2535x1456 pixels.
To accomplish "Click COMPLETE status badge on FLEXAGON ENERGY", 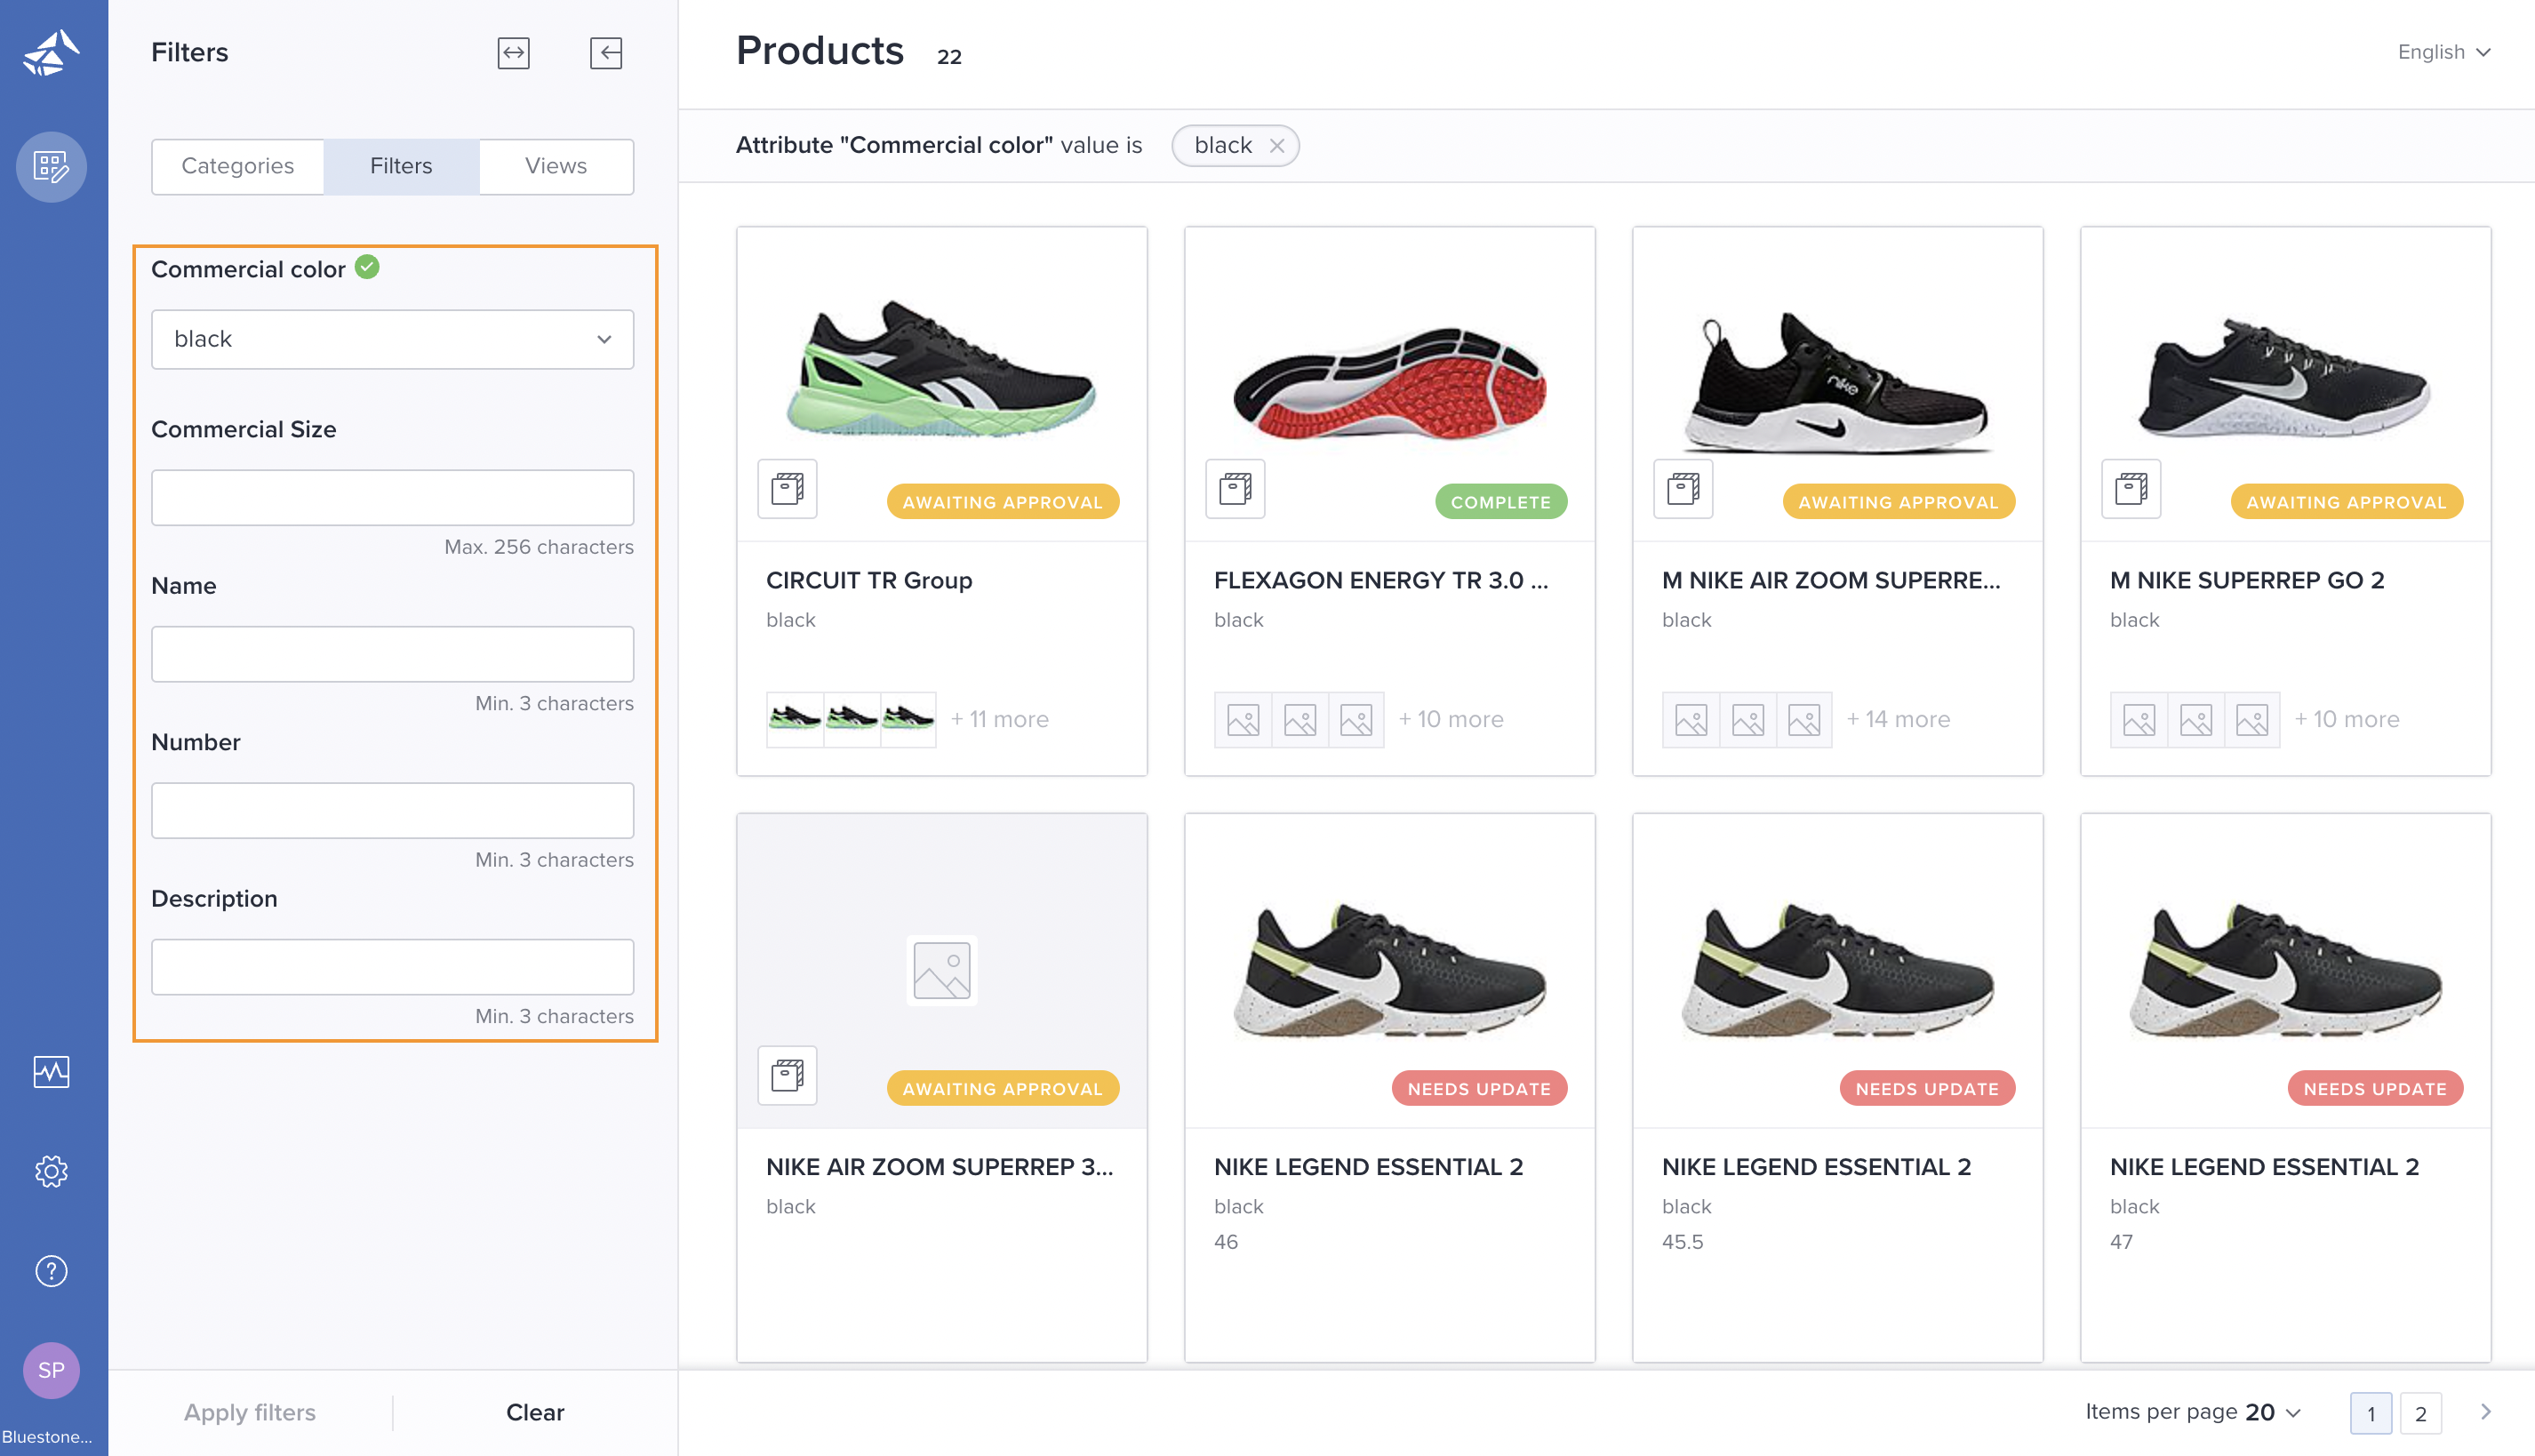I will point(1500,502).
